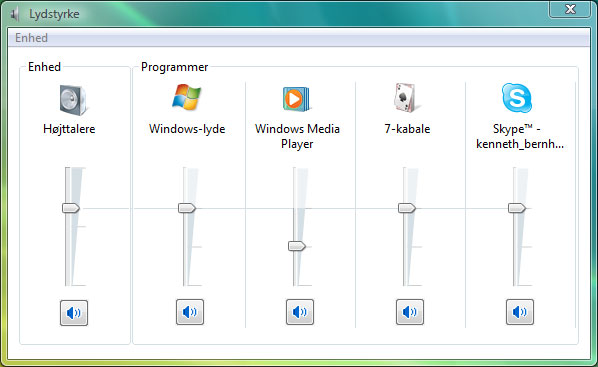Click the Højttalere device label
The width and height of the screenshot is (598, 367).
tap(69, 129)
